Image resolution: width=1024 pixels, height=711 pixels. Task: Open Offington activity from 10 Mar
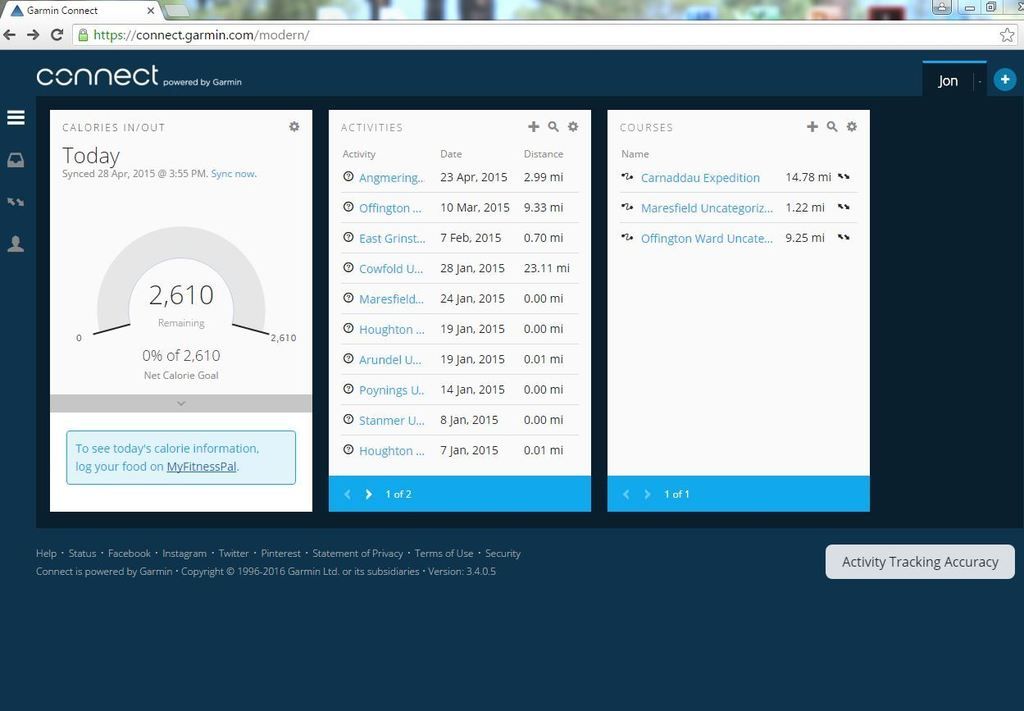[x=391, y=208]
